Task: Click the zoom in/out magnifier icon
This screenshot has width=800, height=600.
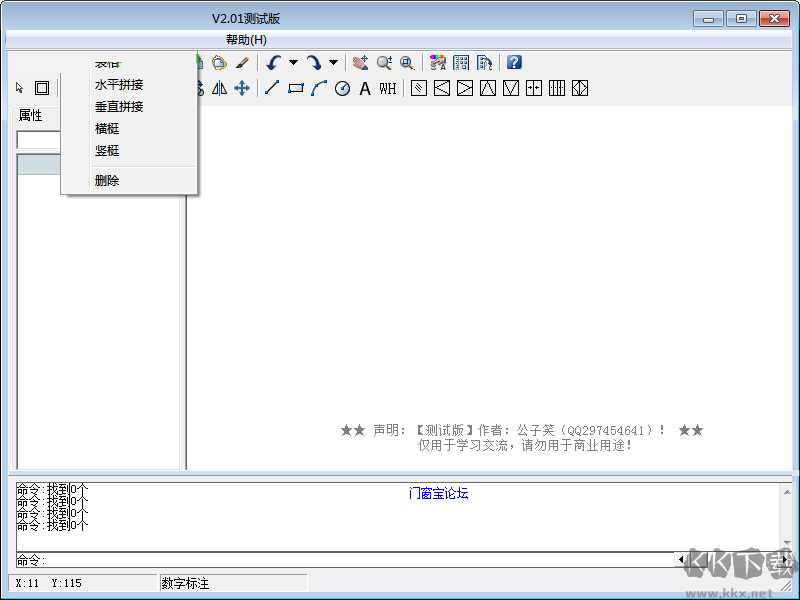Action: coord(384,63)
